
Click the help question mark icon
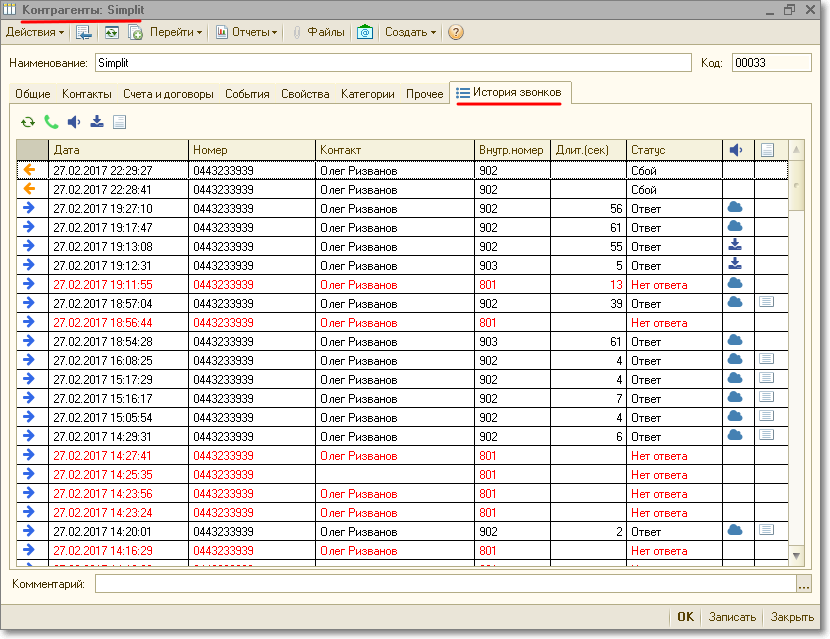click(x=456, y=32)
